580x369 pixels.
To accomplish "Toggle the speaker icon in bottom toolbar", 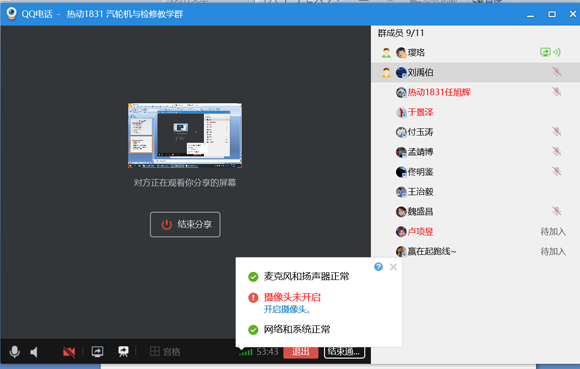I will (x=34, y=352).
